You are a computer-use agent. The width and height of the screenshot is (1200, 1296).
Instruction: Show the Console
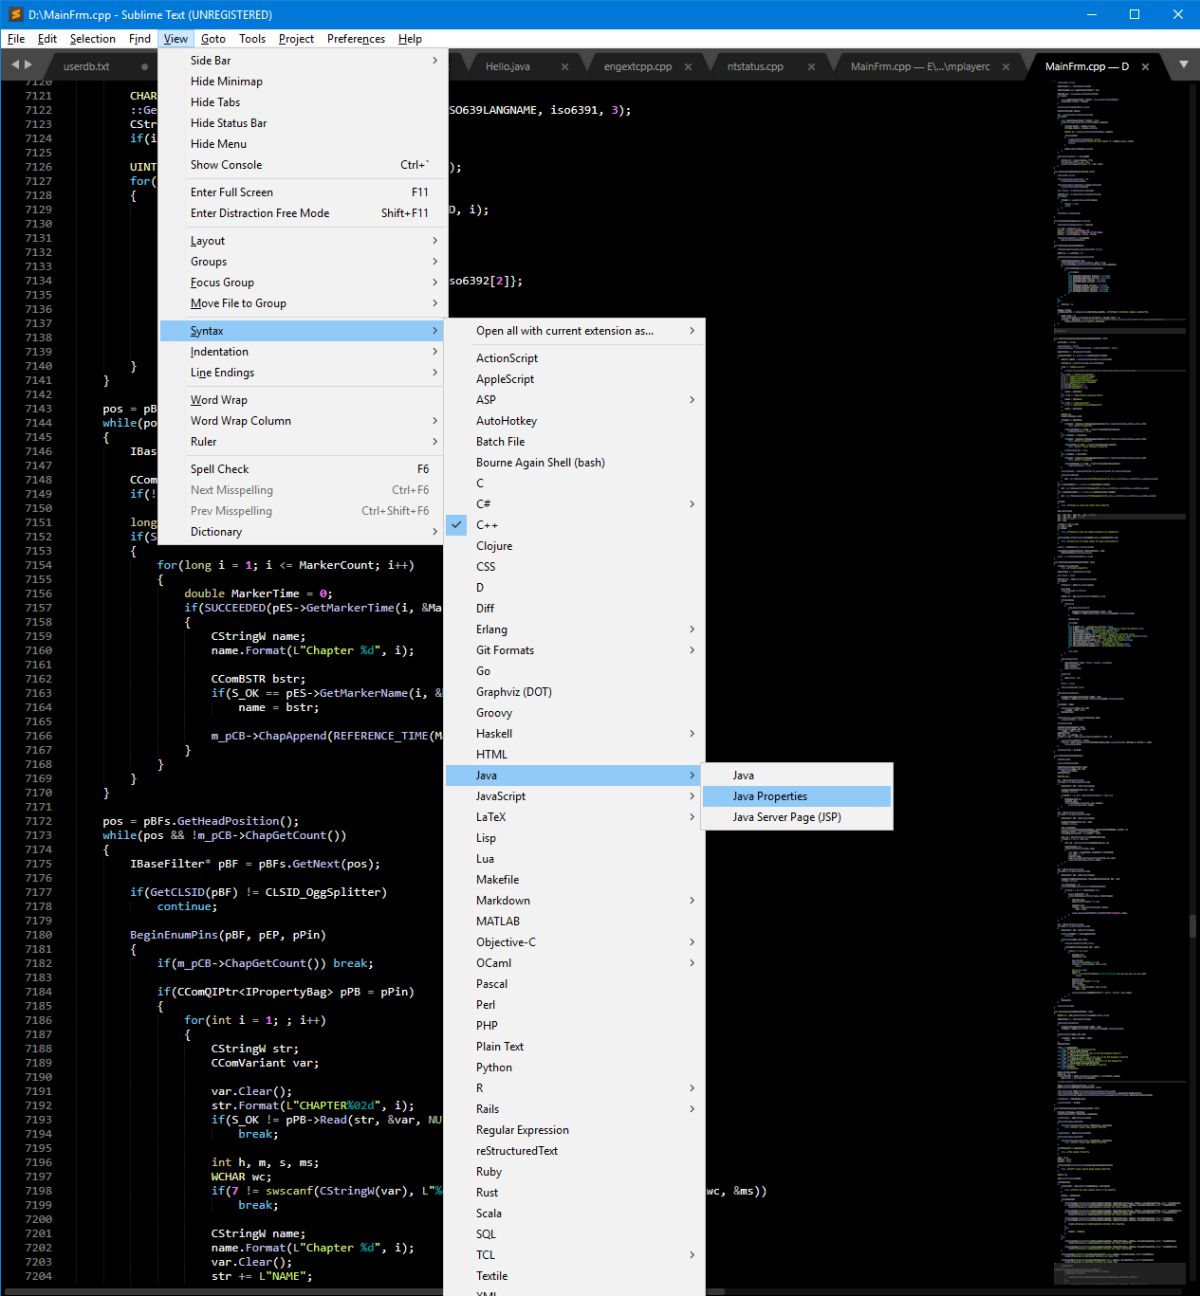[303, 165]
